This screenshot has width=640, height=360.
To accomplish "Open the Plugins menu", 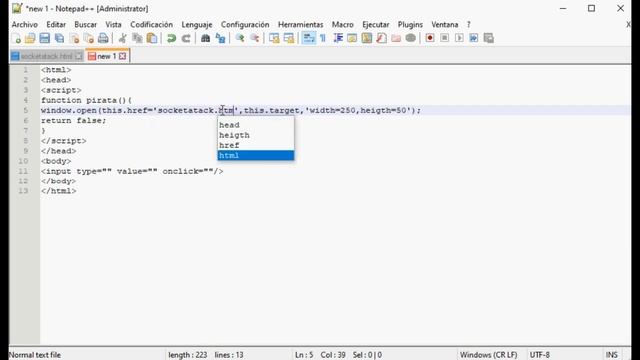I will 410,24.
